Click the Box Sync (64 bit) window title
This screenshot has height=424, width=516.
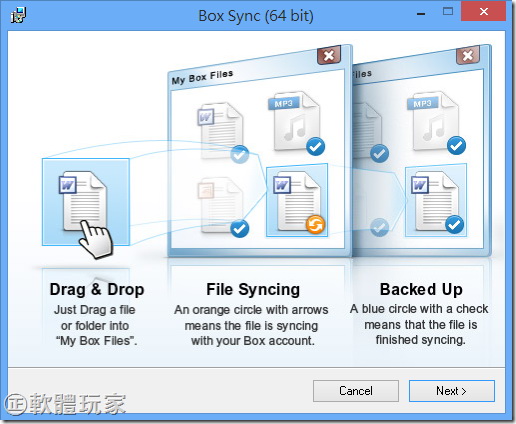pyautogui.click(x=256, y=15)
